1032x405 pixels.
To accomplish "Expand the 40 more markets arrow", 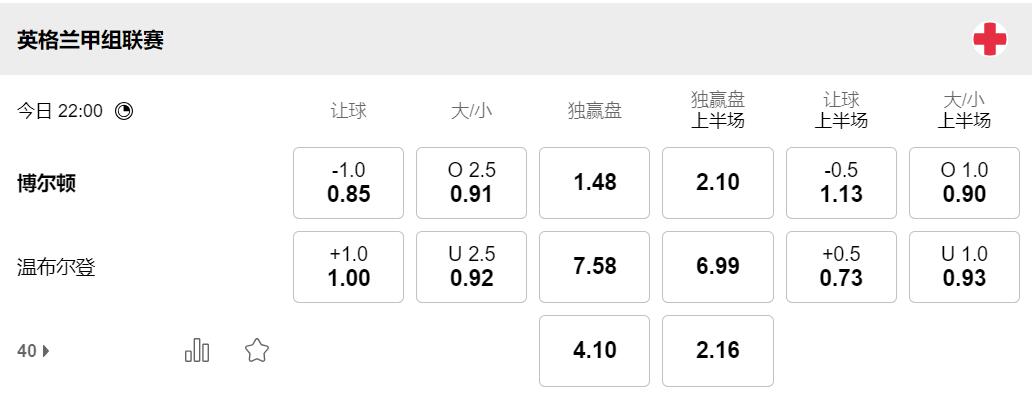I will tap(45, 351).
